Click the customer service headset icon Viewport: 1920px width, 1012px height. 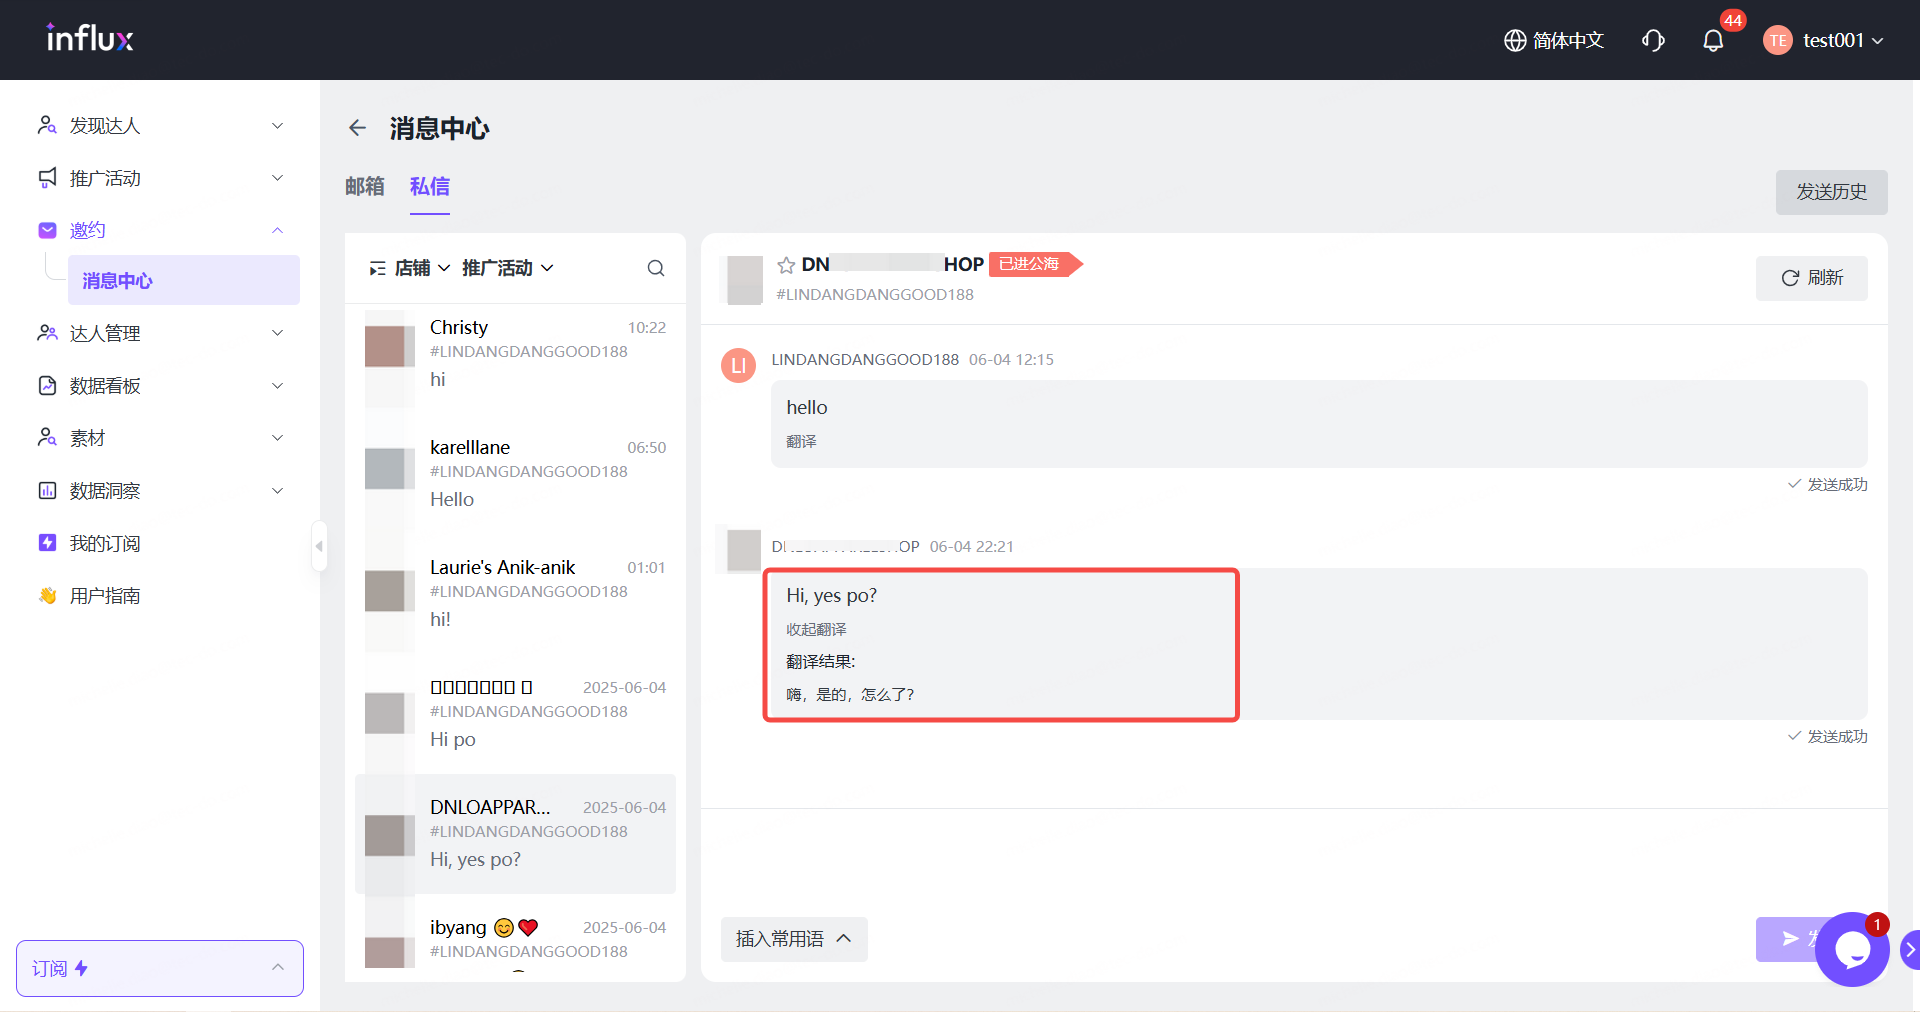point(1653,41)
